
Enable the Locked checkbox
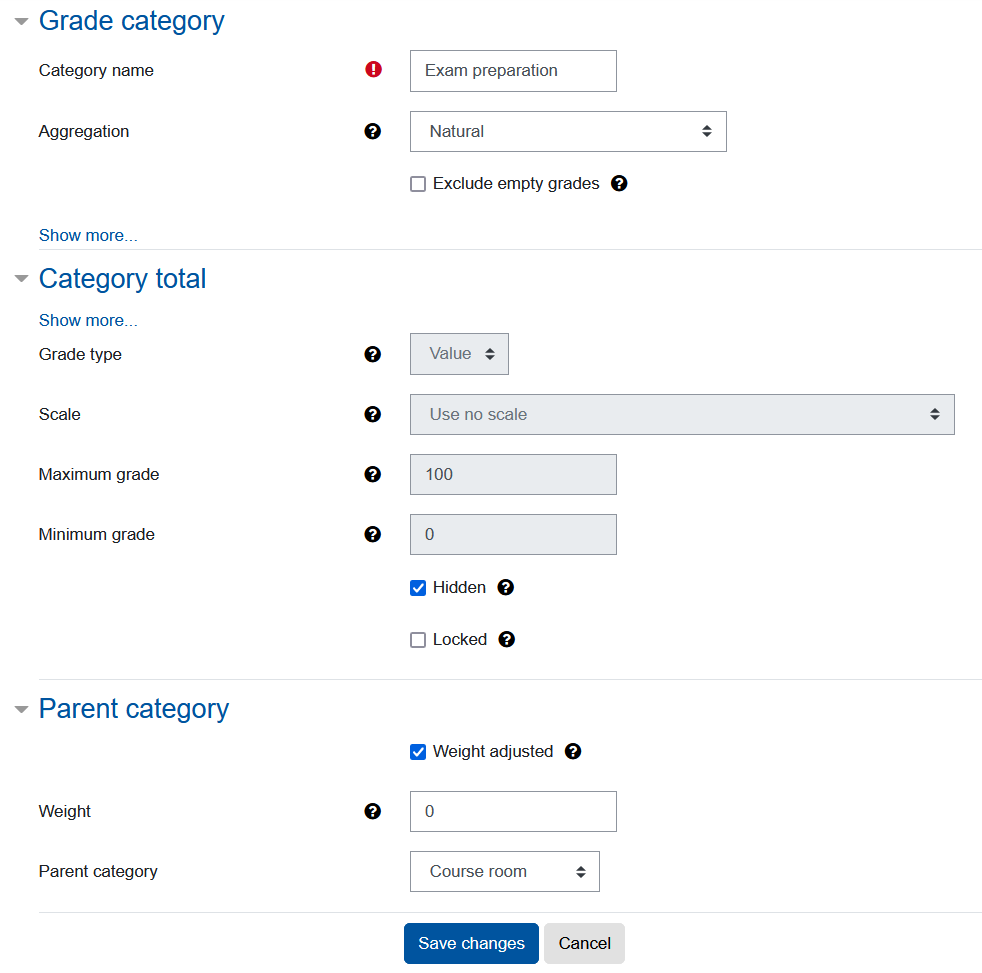coord(418,639)
